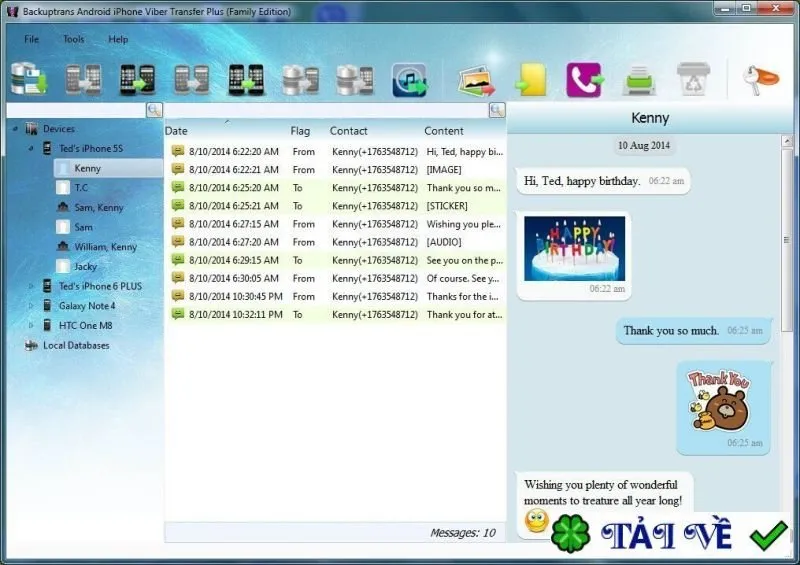This screenshot has height=565, width=800.
Task: Expand Ted's iPhone 6 PLUS node
Action: point(31,286)
